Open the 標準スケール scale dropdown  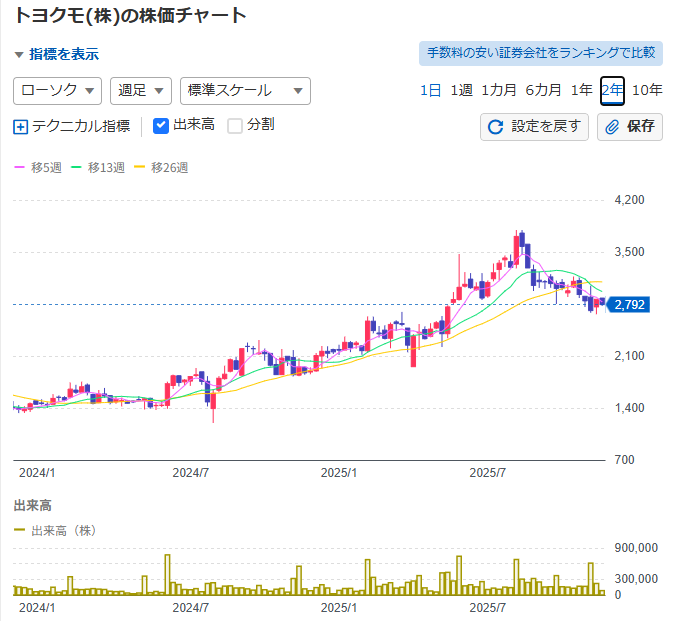pos(245,90)
